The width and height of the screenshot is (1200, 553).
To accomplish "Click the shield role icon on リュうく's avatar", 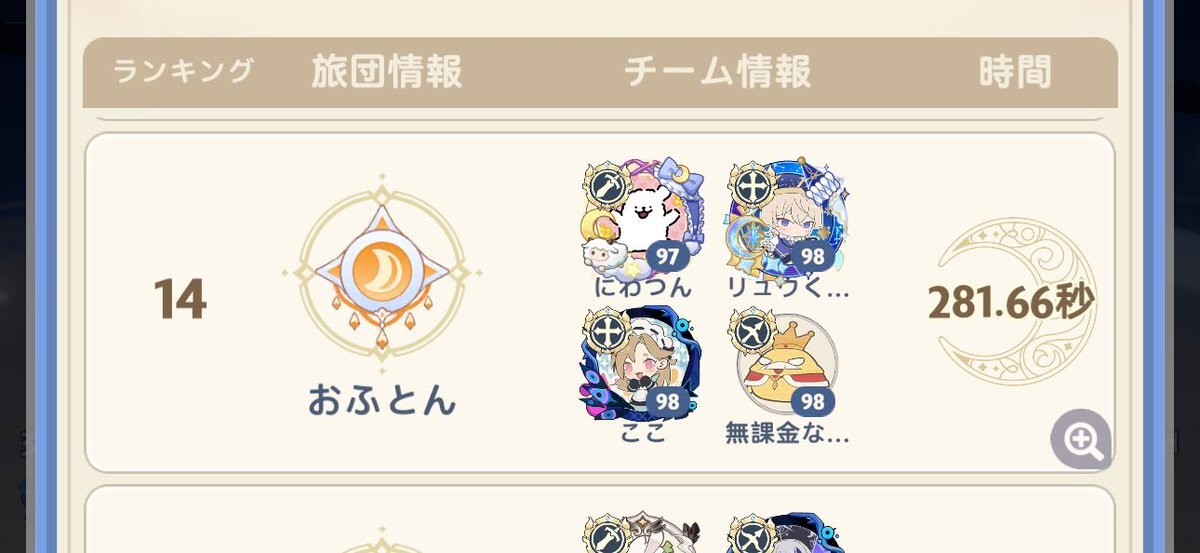I will point(752,184).
